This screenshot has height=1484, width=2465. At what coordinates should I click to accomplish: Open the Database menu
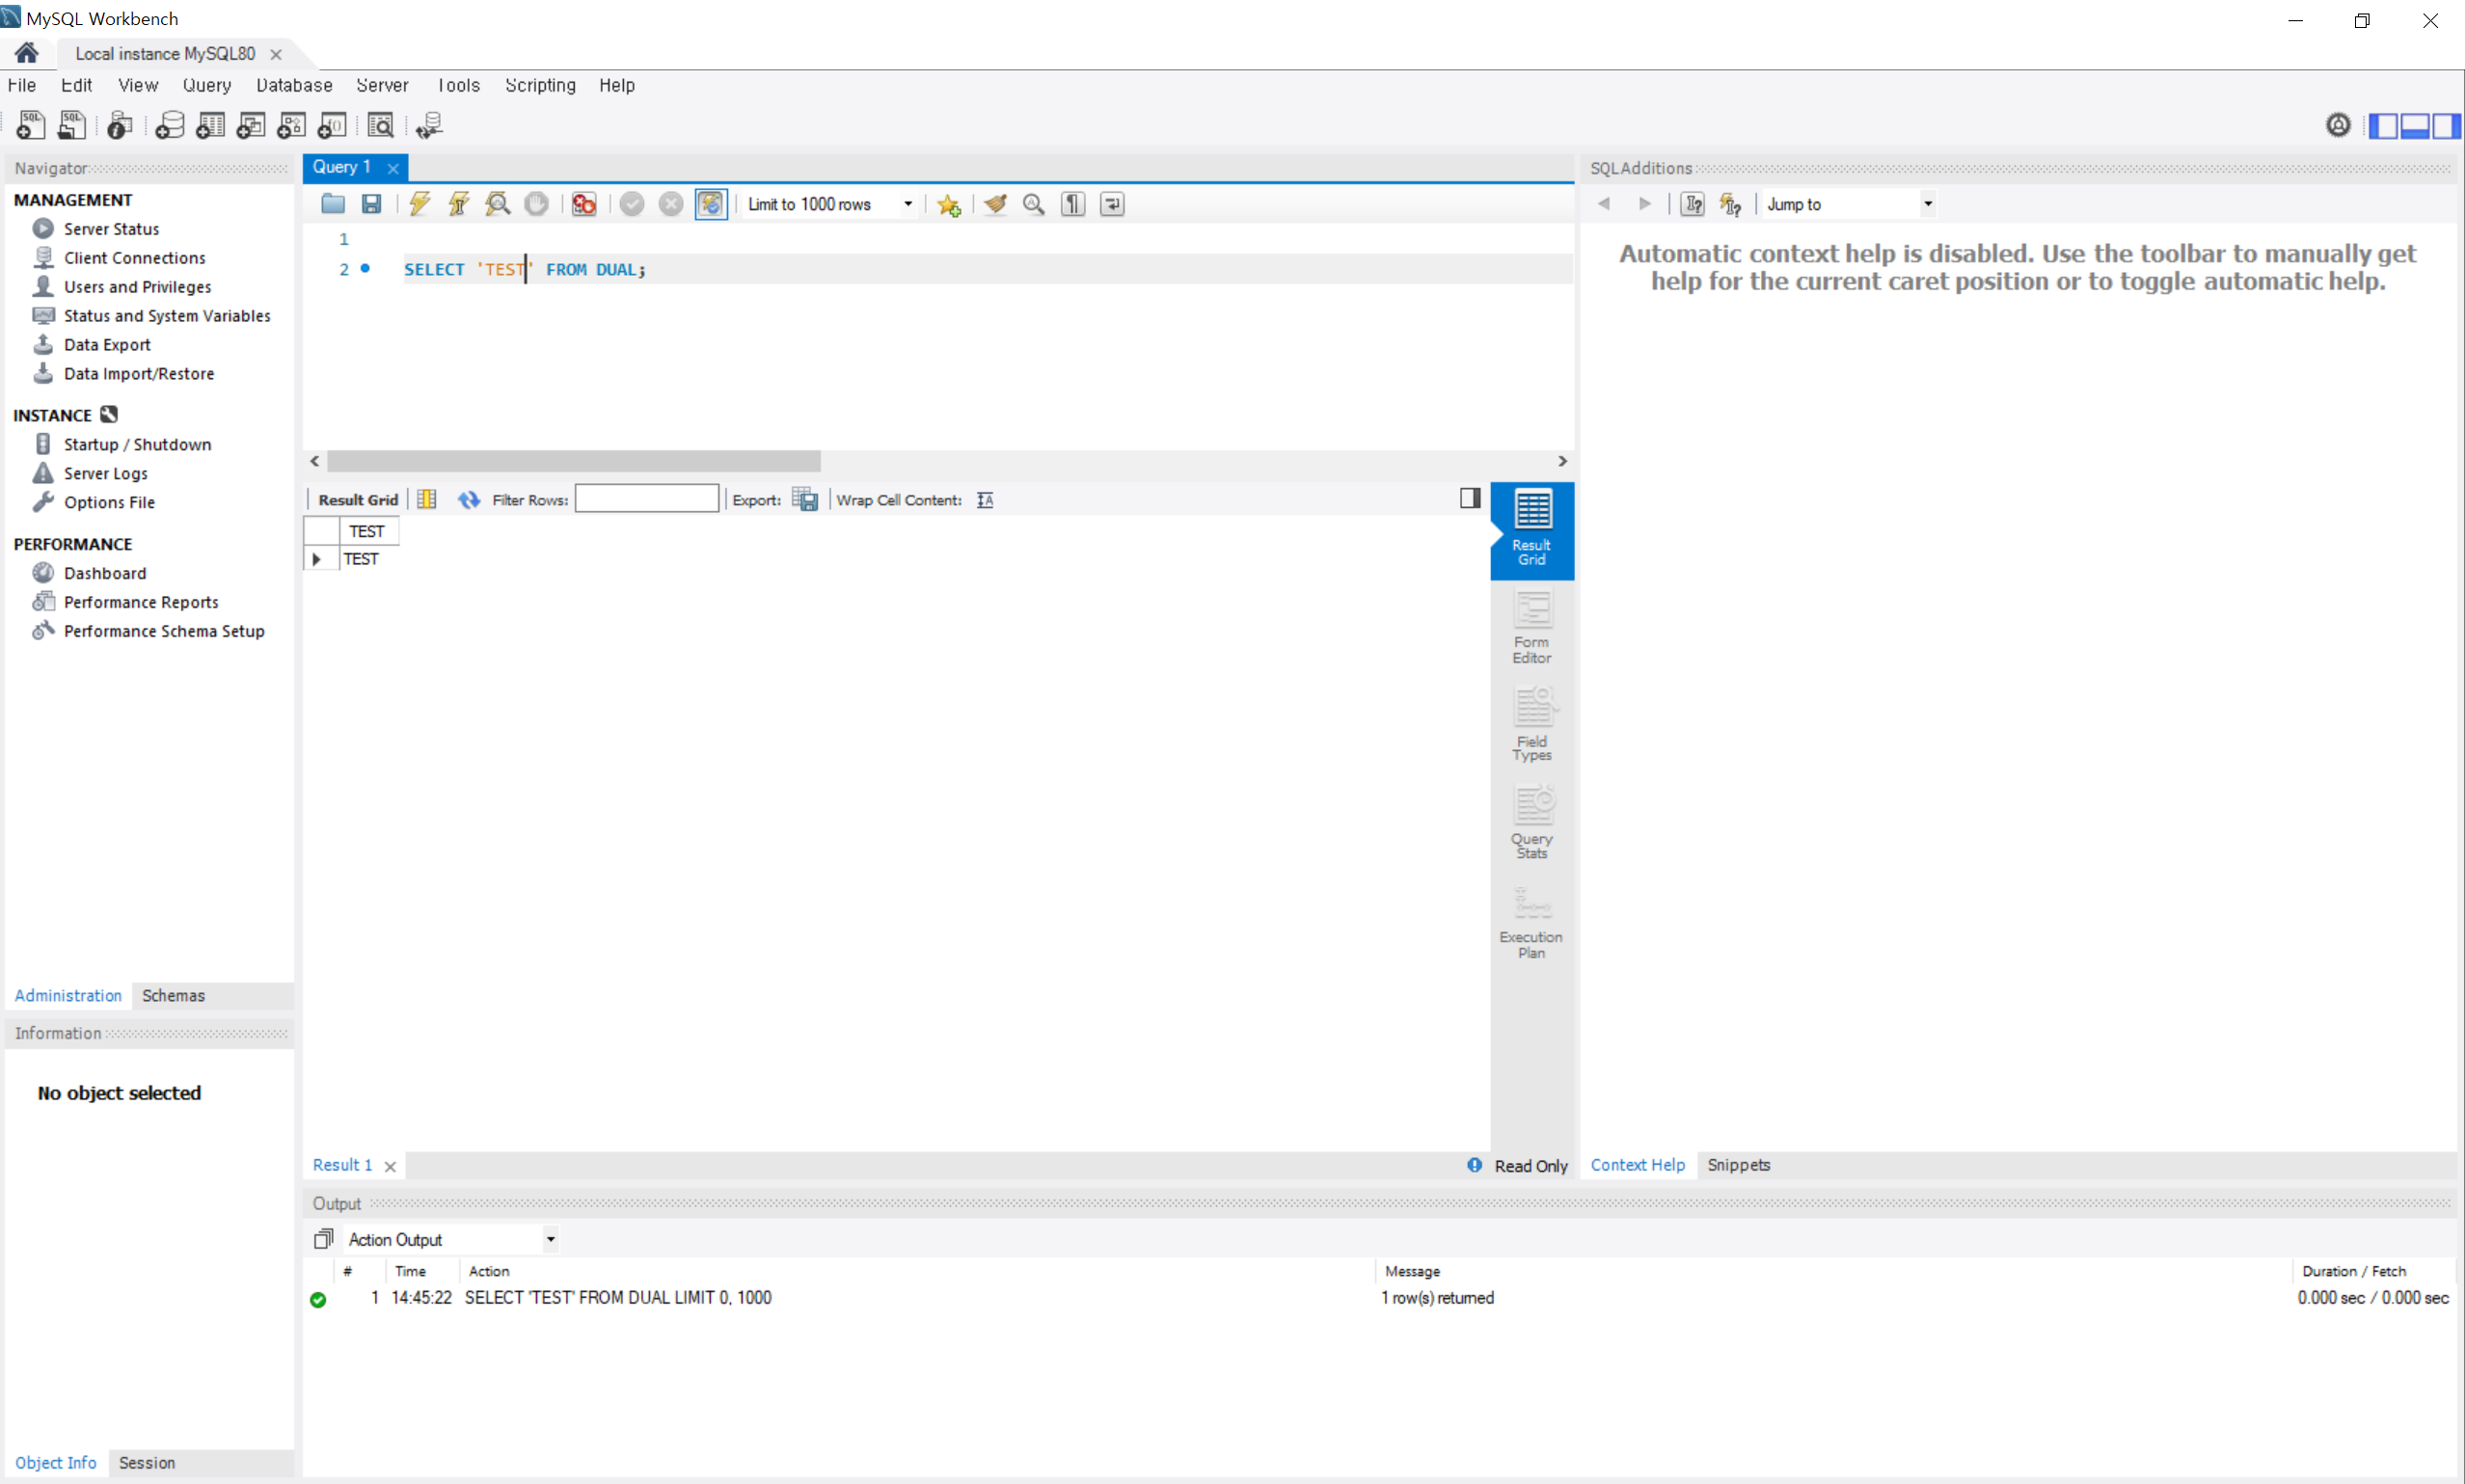click(294, 85)
